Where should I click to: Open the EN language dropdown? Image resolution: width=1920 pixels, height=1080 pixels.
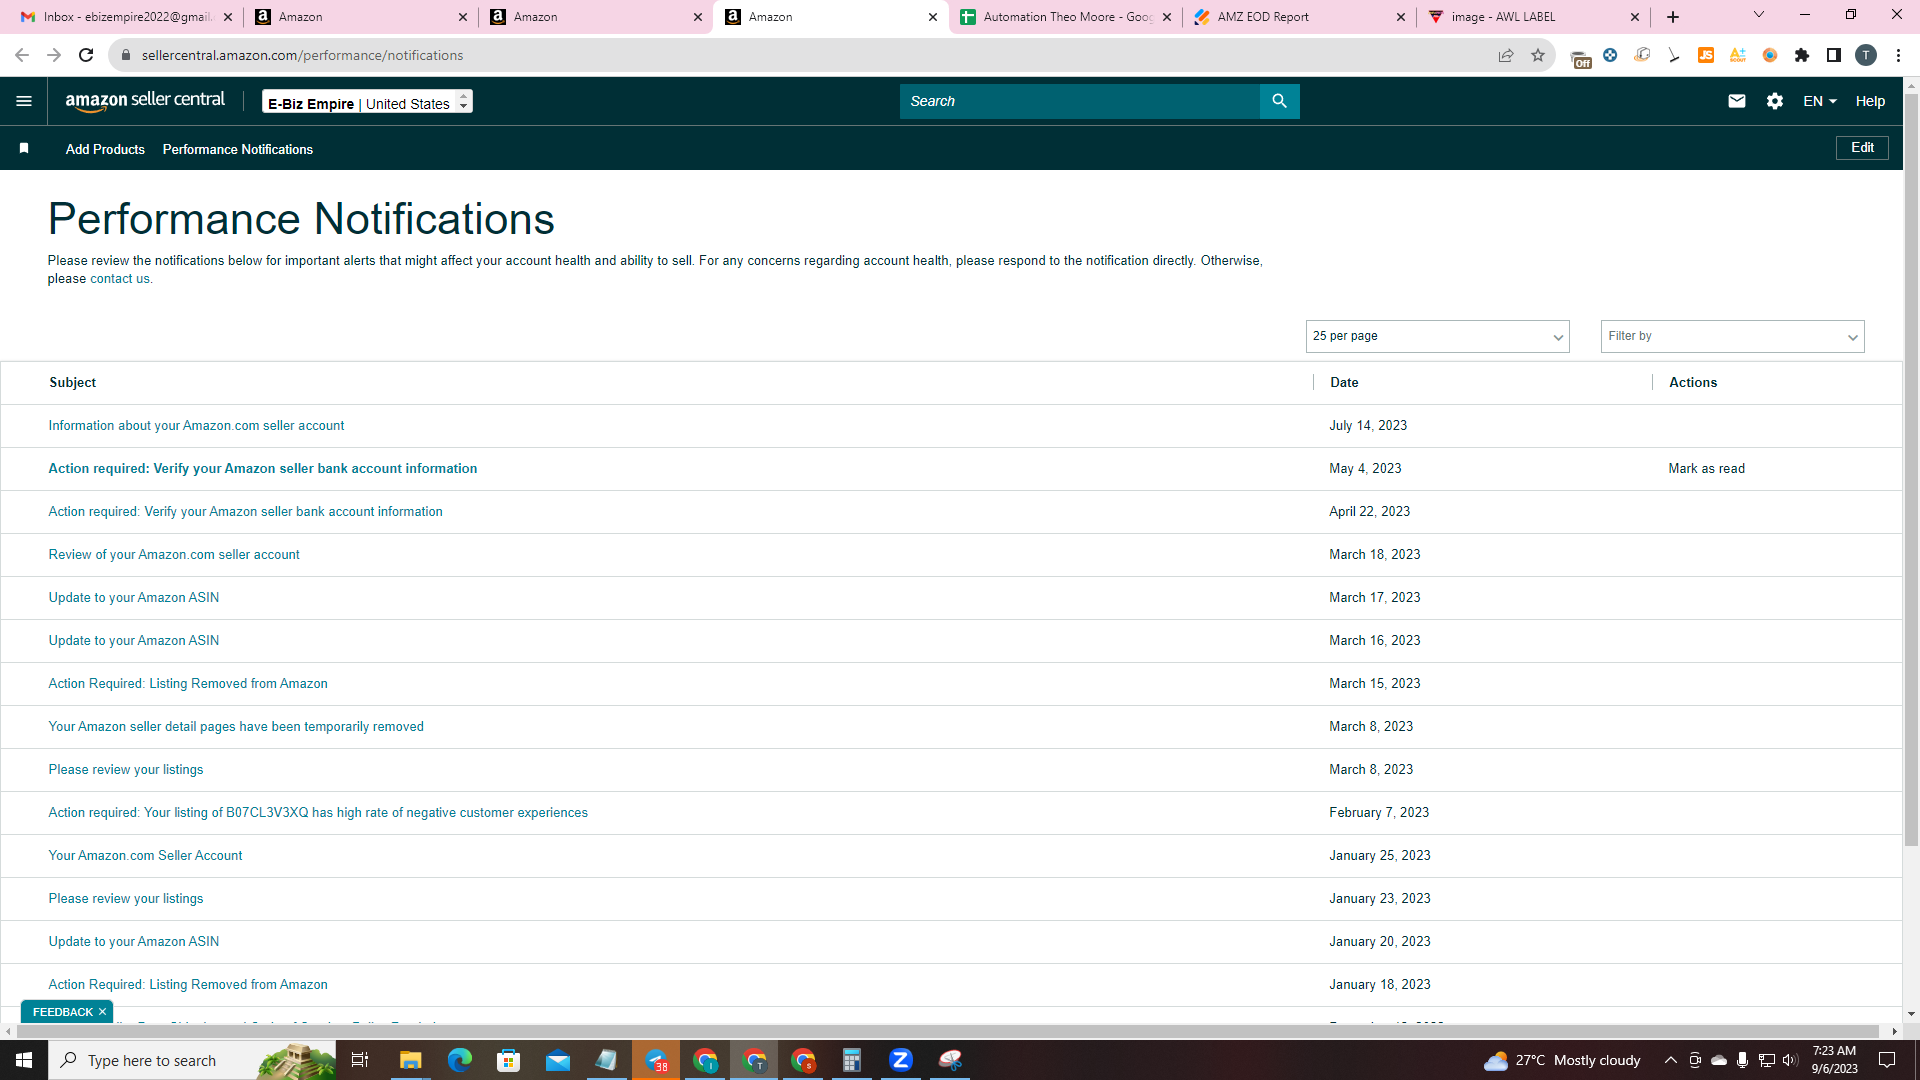point(1819,101)
